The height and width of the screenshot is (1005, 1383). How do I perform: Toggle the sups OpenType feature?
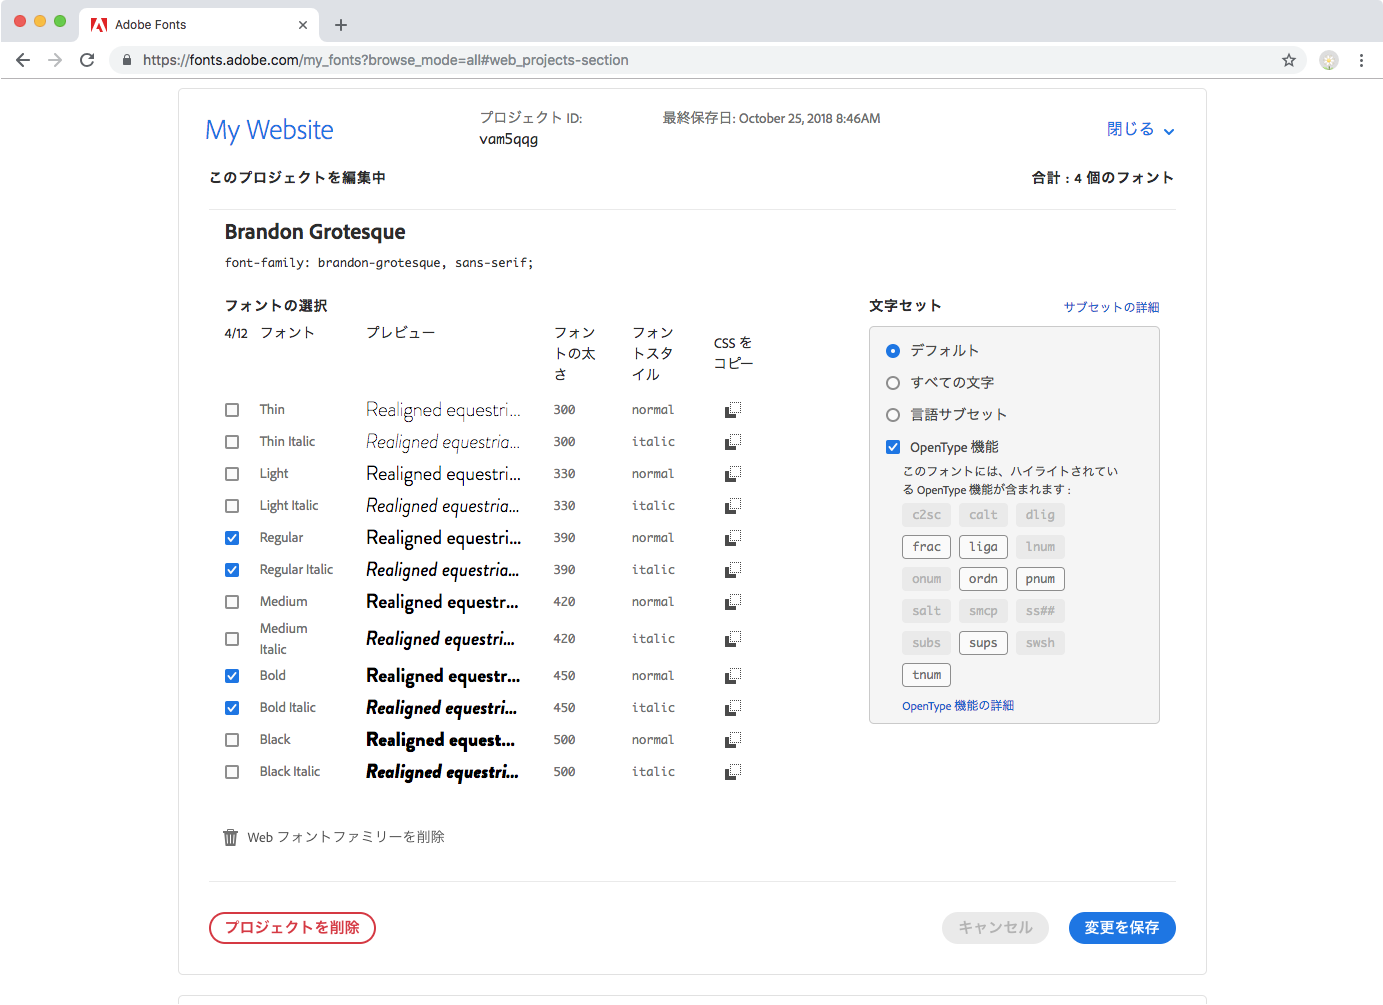click(x=983, y=643)
